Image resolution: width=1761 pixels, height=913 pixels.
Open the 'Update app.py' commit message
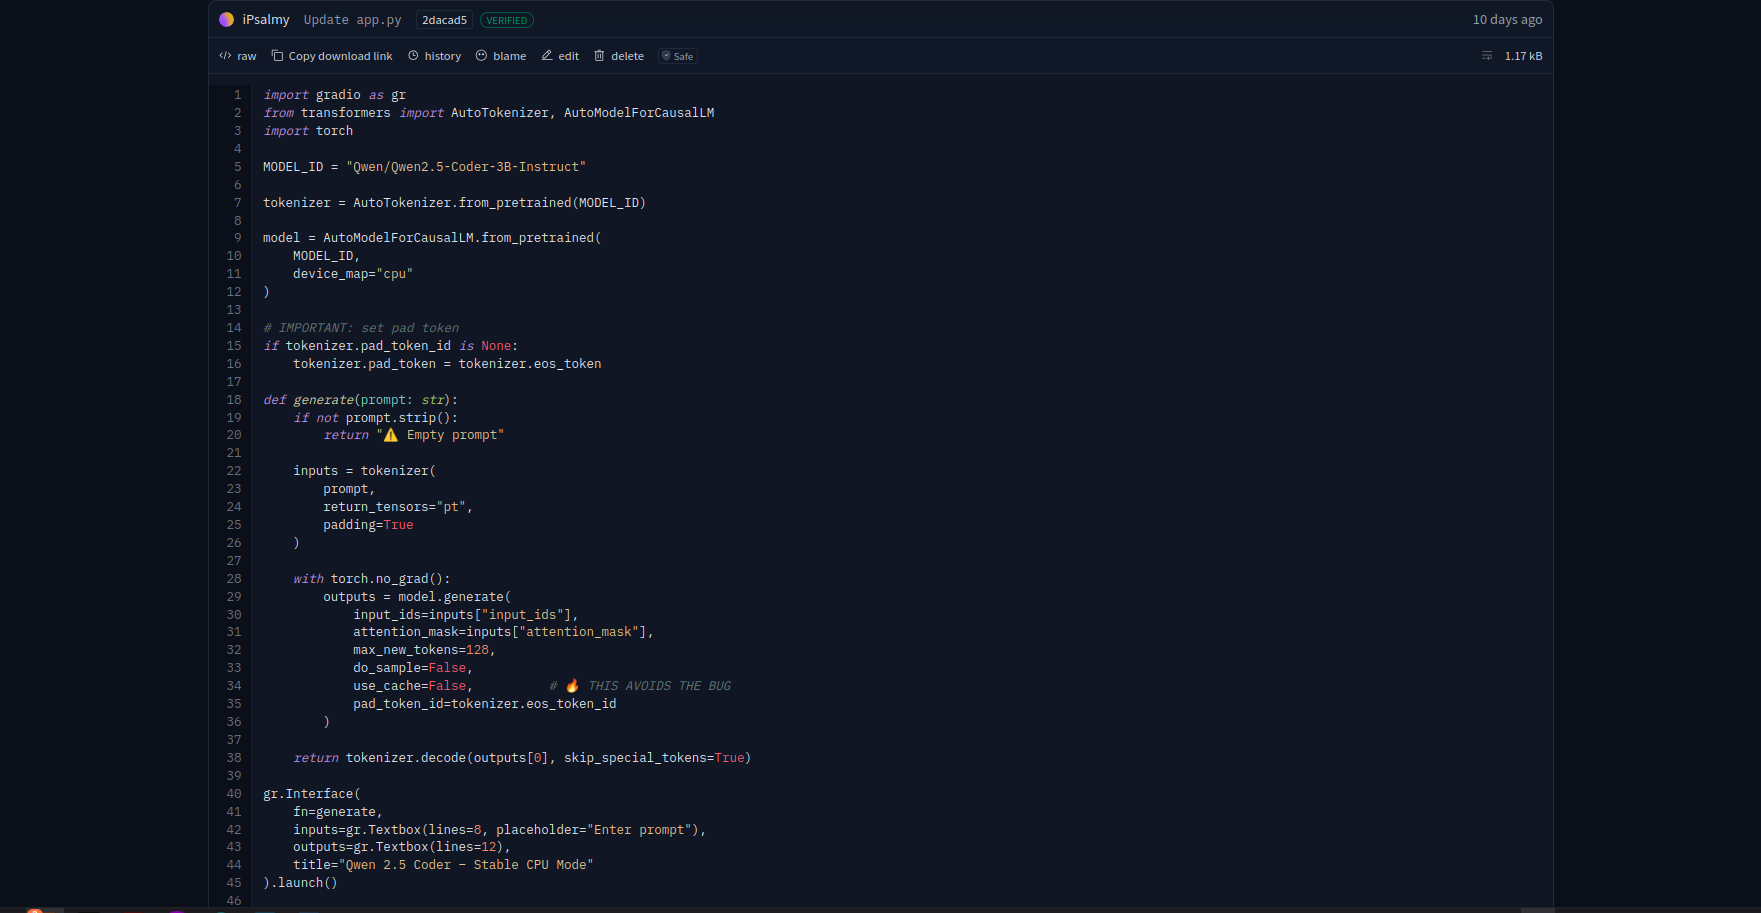pyautogui.click(x=352, y=20)
